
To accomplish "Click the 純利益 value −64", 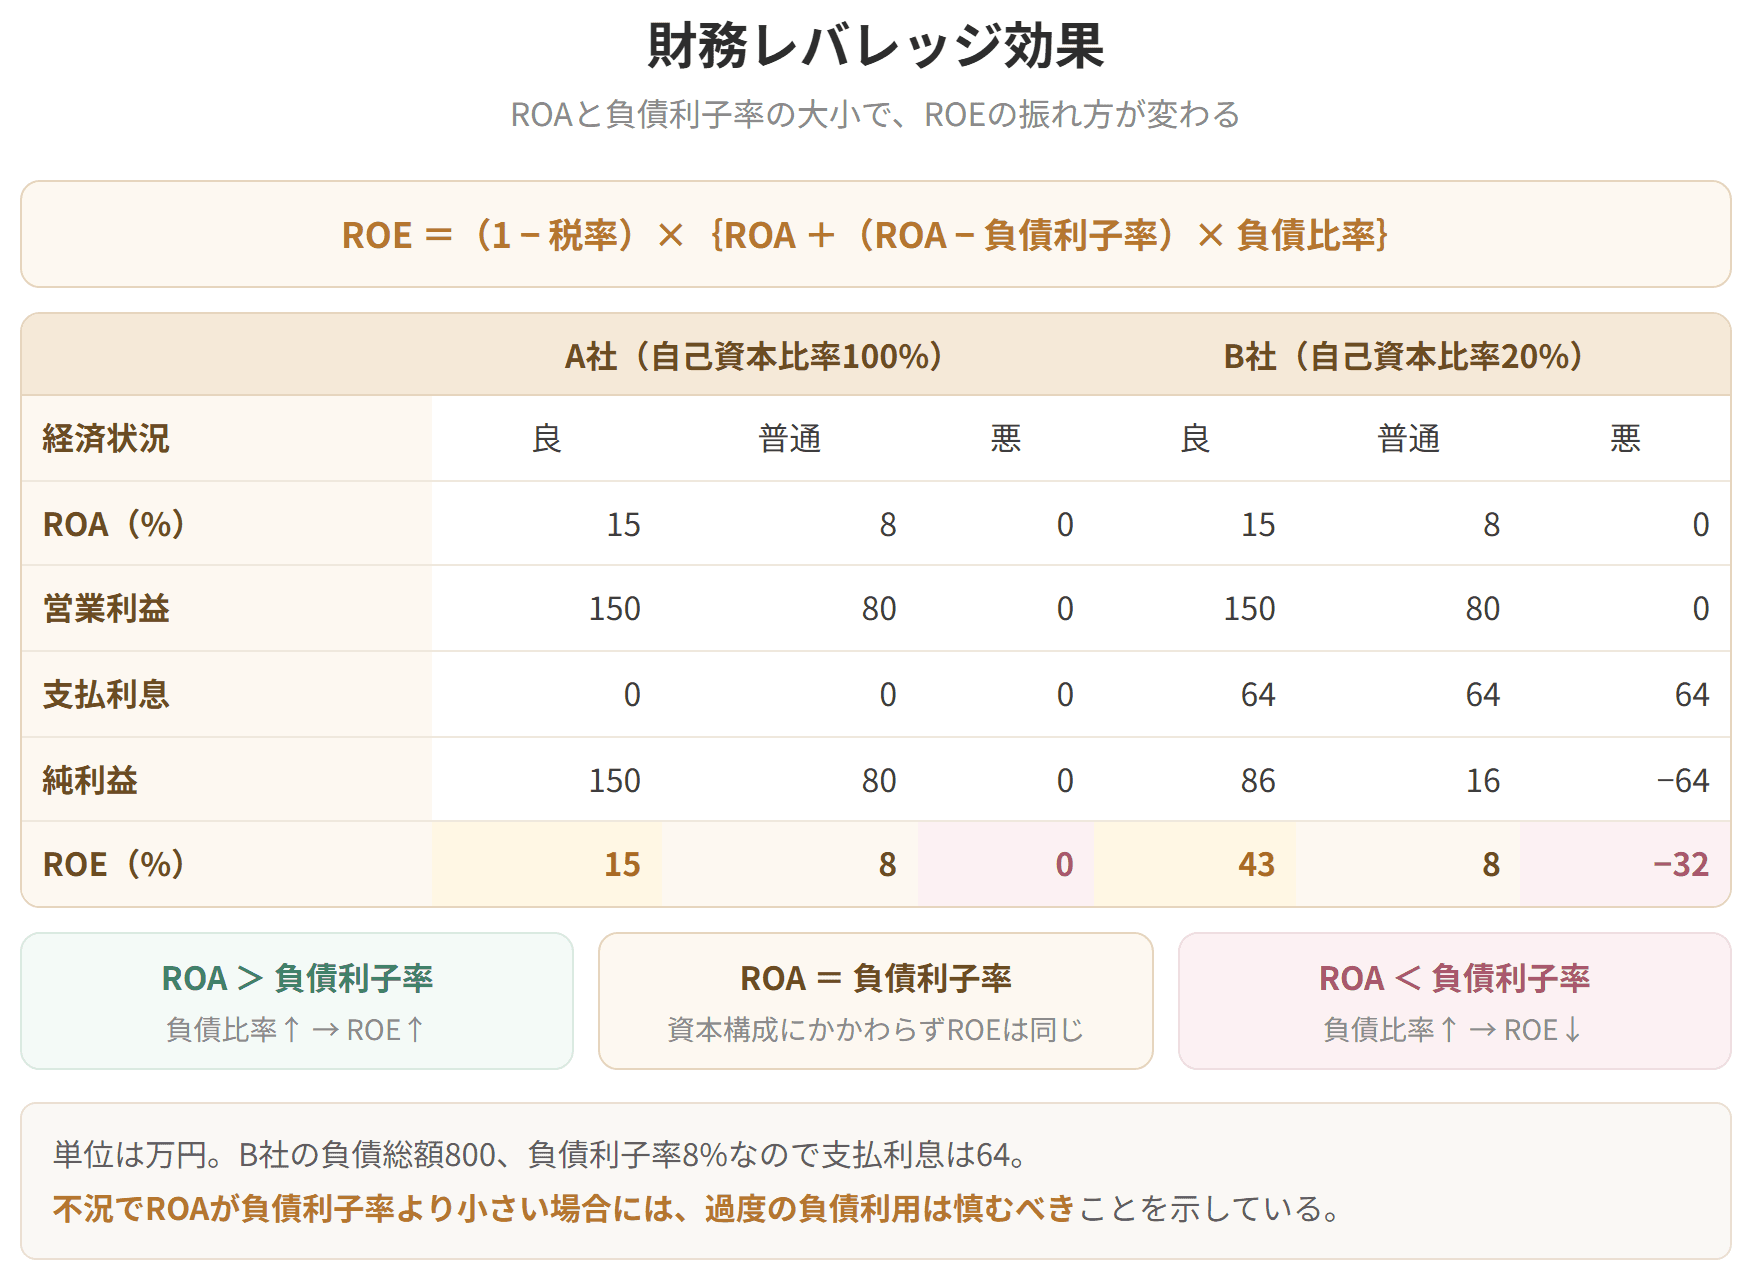I will click(1683, 780).
